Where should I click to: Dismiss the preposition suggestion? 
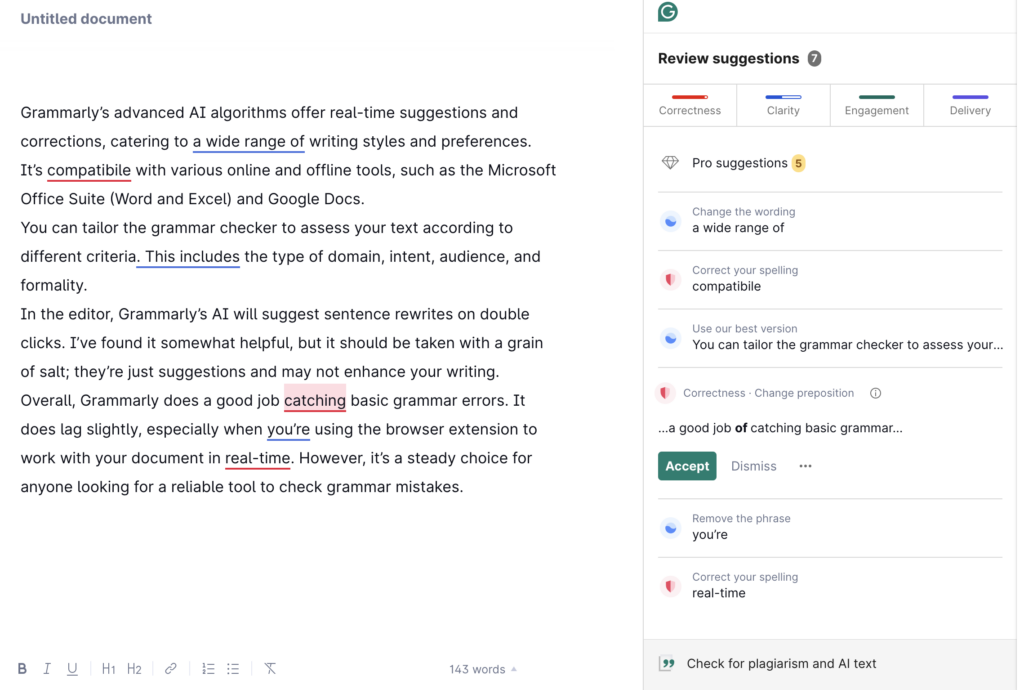click(x=753, y=466)
